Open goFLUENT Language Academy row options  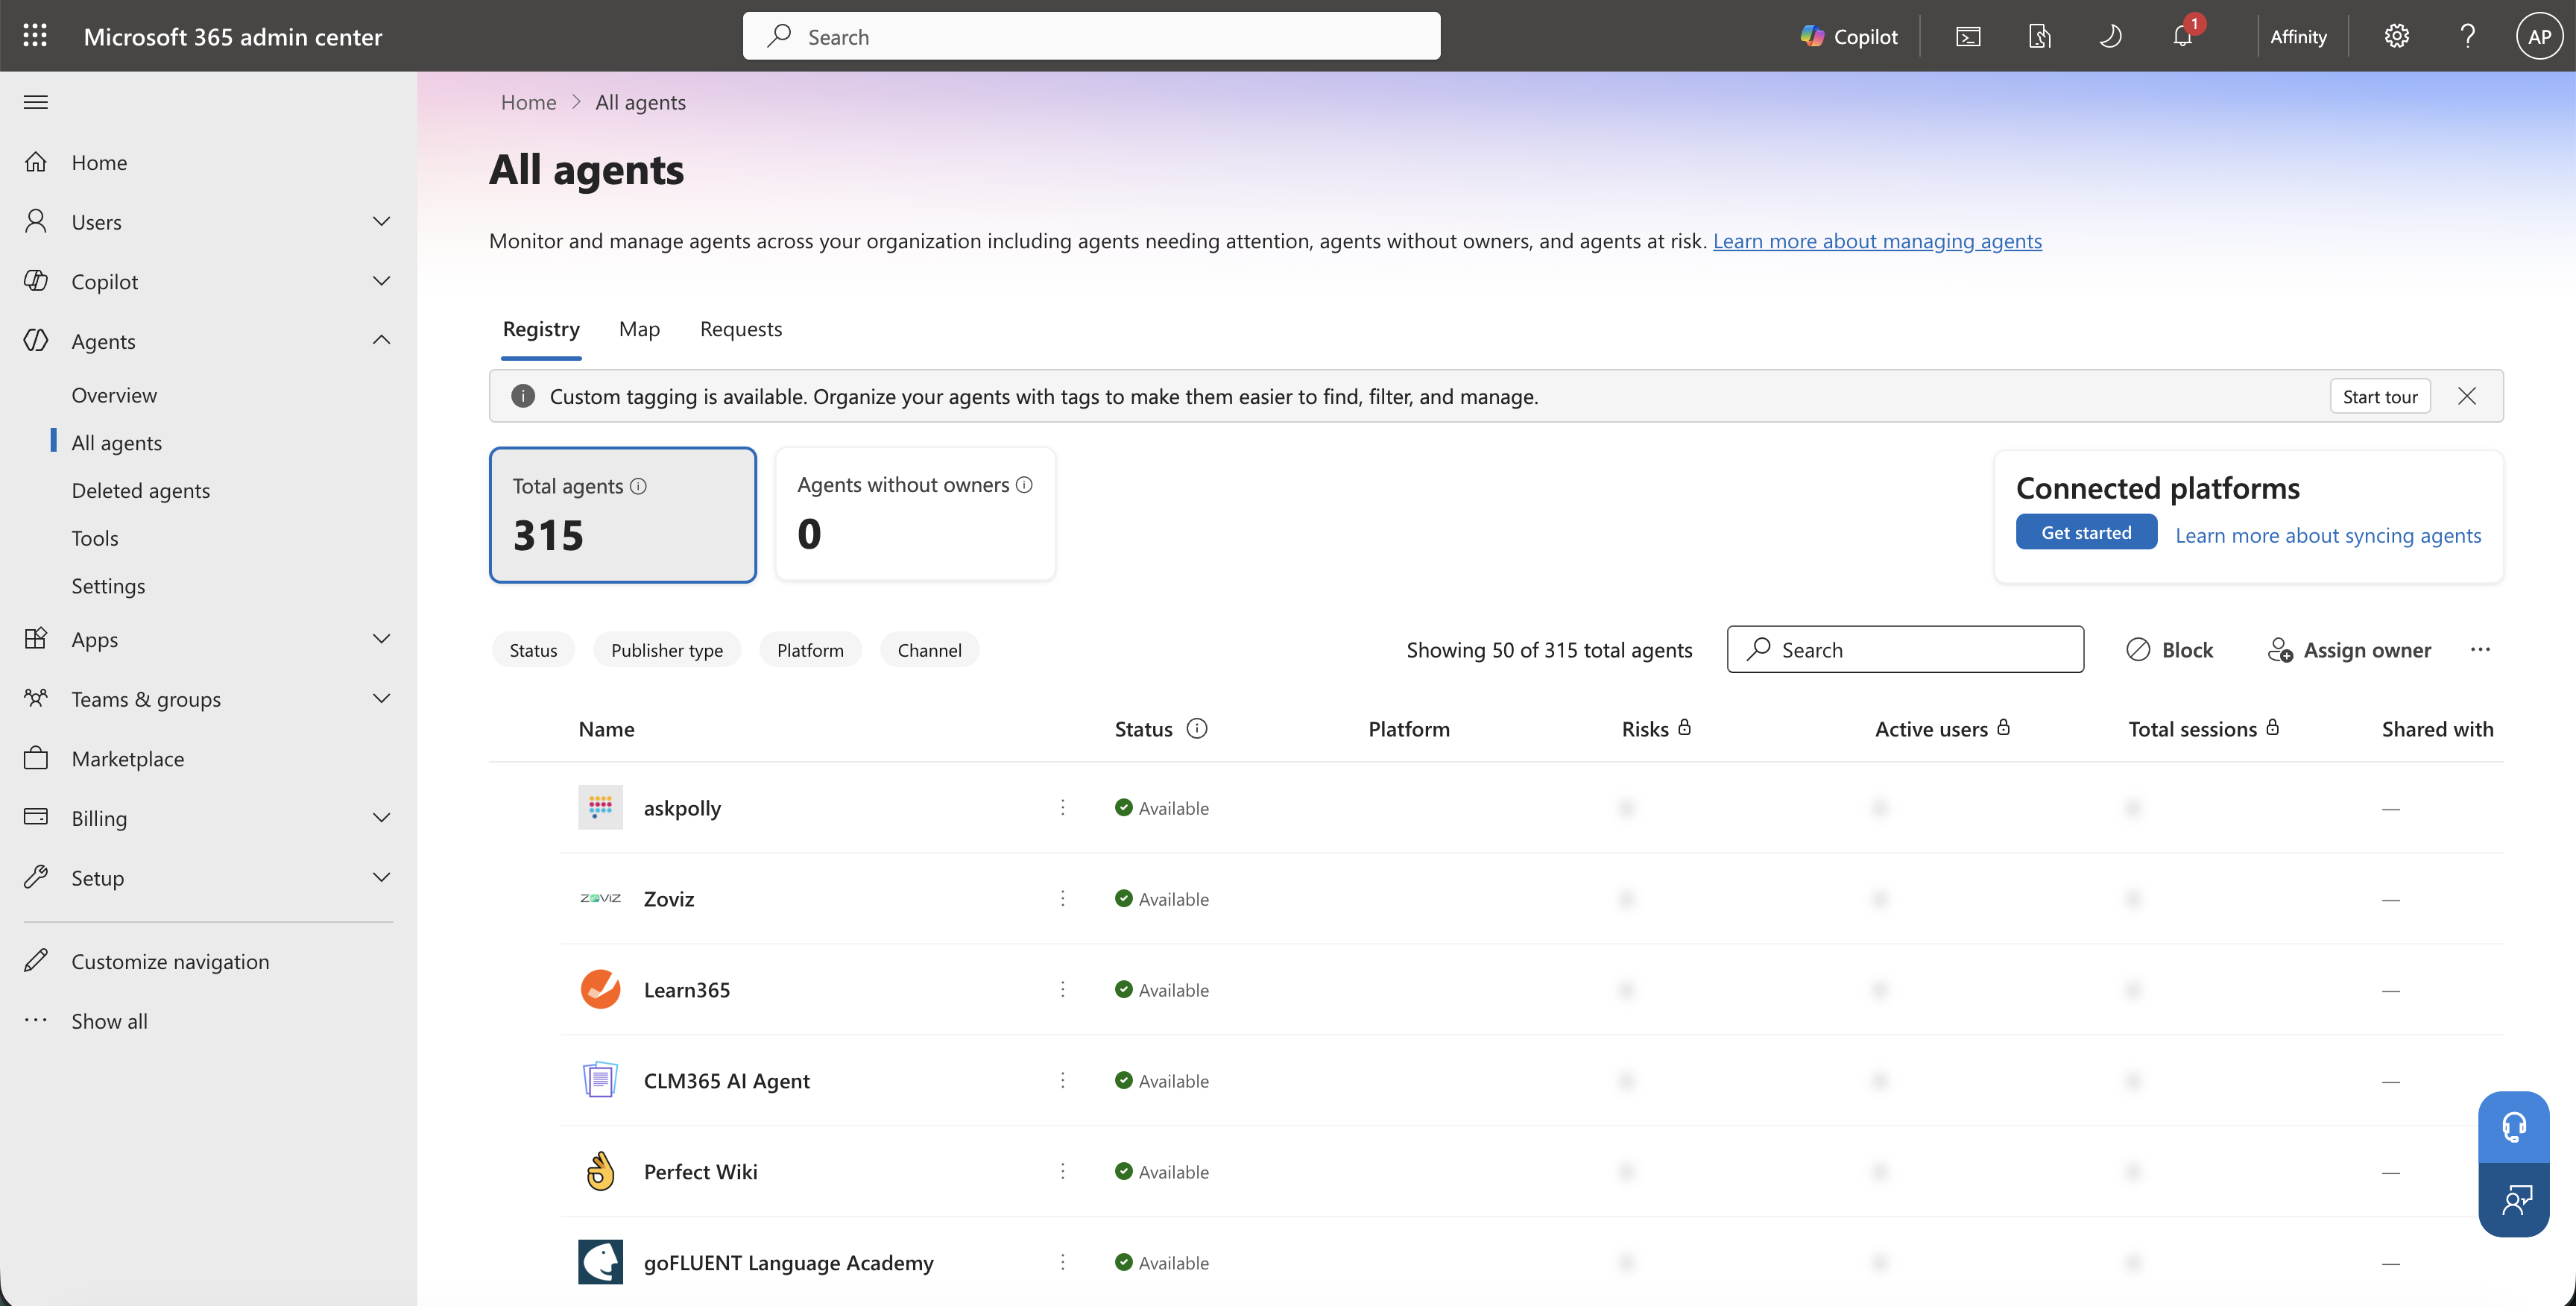pos(1063,1262)
